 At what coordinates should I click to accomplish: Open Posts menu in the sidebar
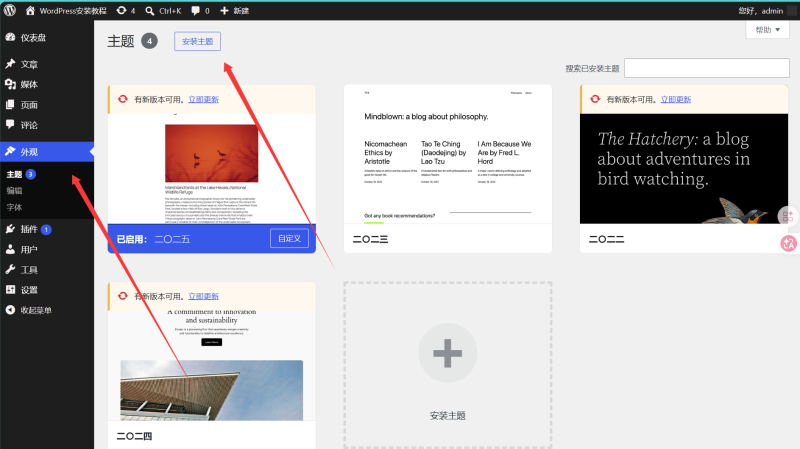(47, 64)
